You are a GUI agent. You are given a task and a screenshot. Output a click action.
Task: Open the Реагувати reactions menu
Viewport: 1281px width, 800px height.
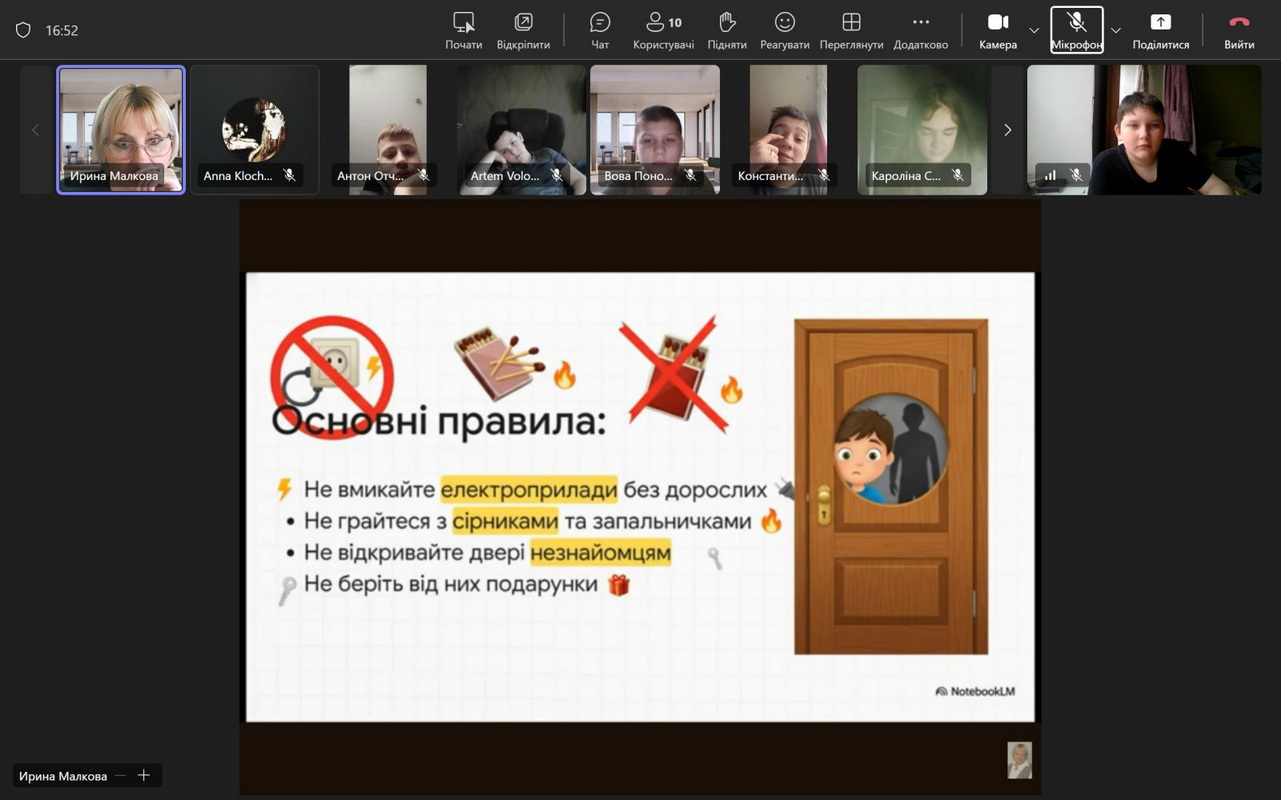pos(785,30)
